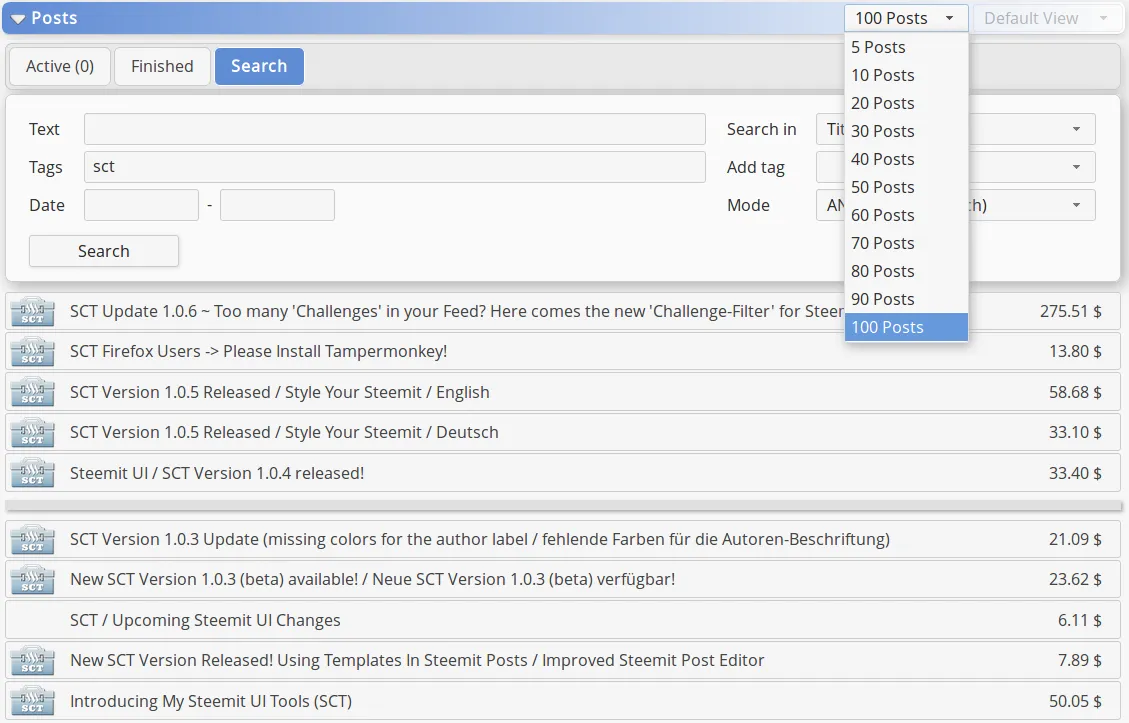Select 5 Posts option

pos(906,48)
